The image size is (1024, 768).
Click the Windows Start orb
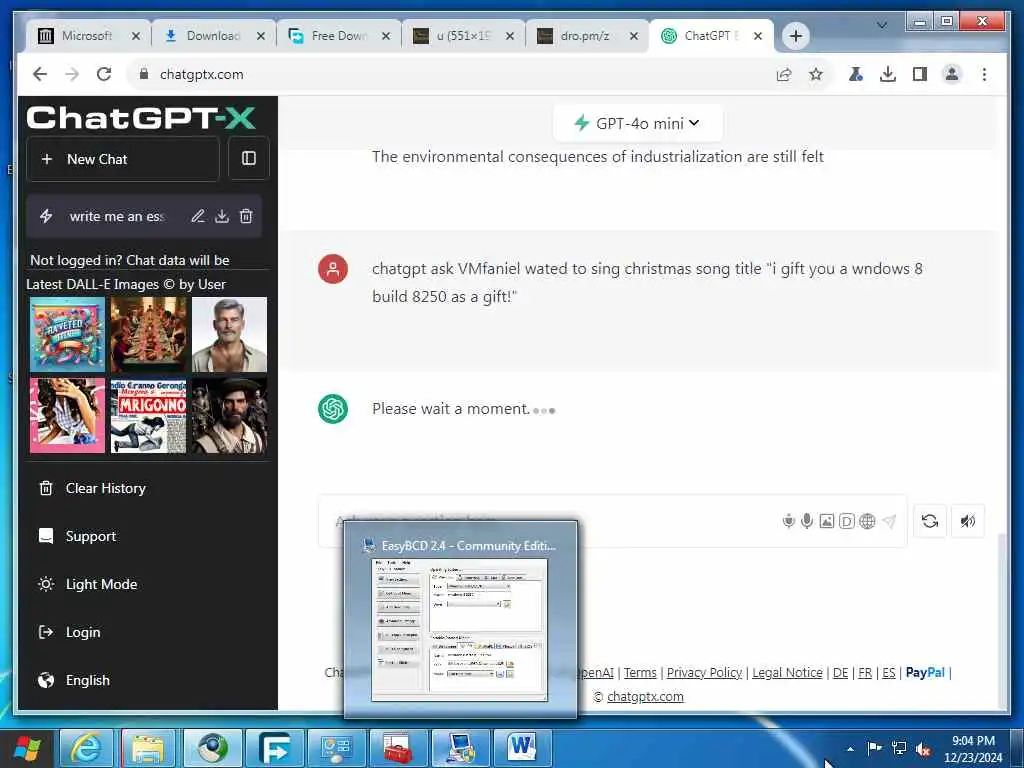pos(27,749)
